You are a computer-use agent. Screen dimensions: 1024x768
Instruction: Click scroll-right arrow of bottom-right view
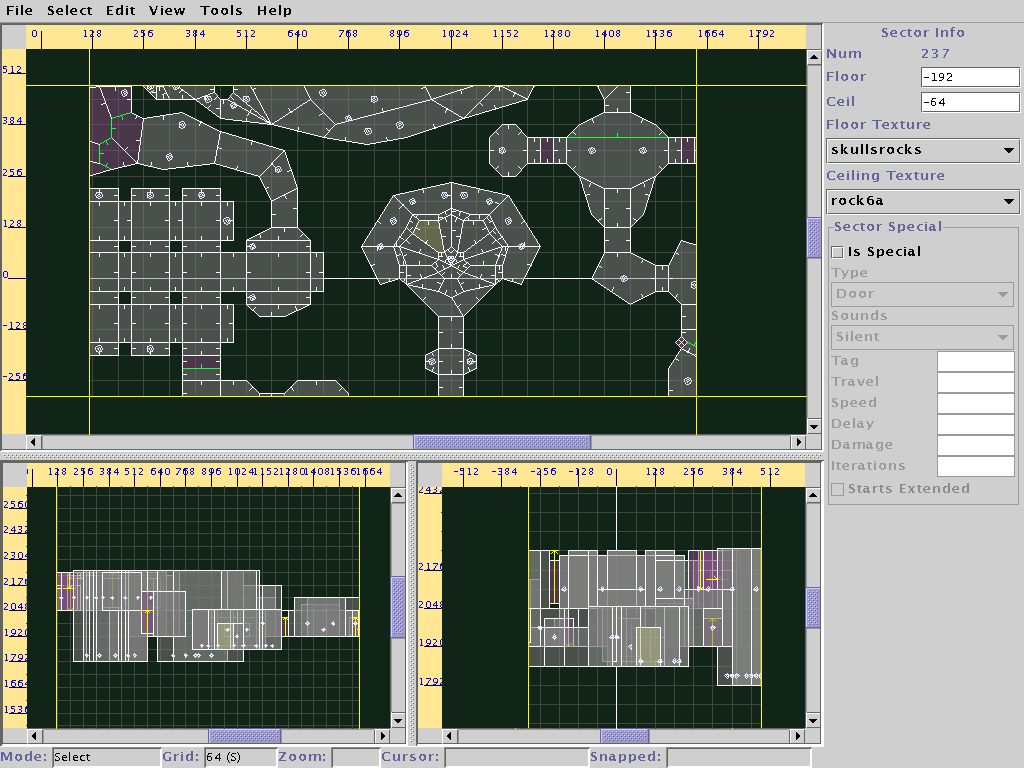(x=798, y=736)
